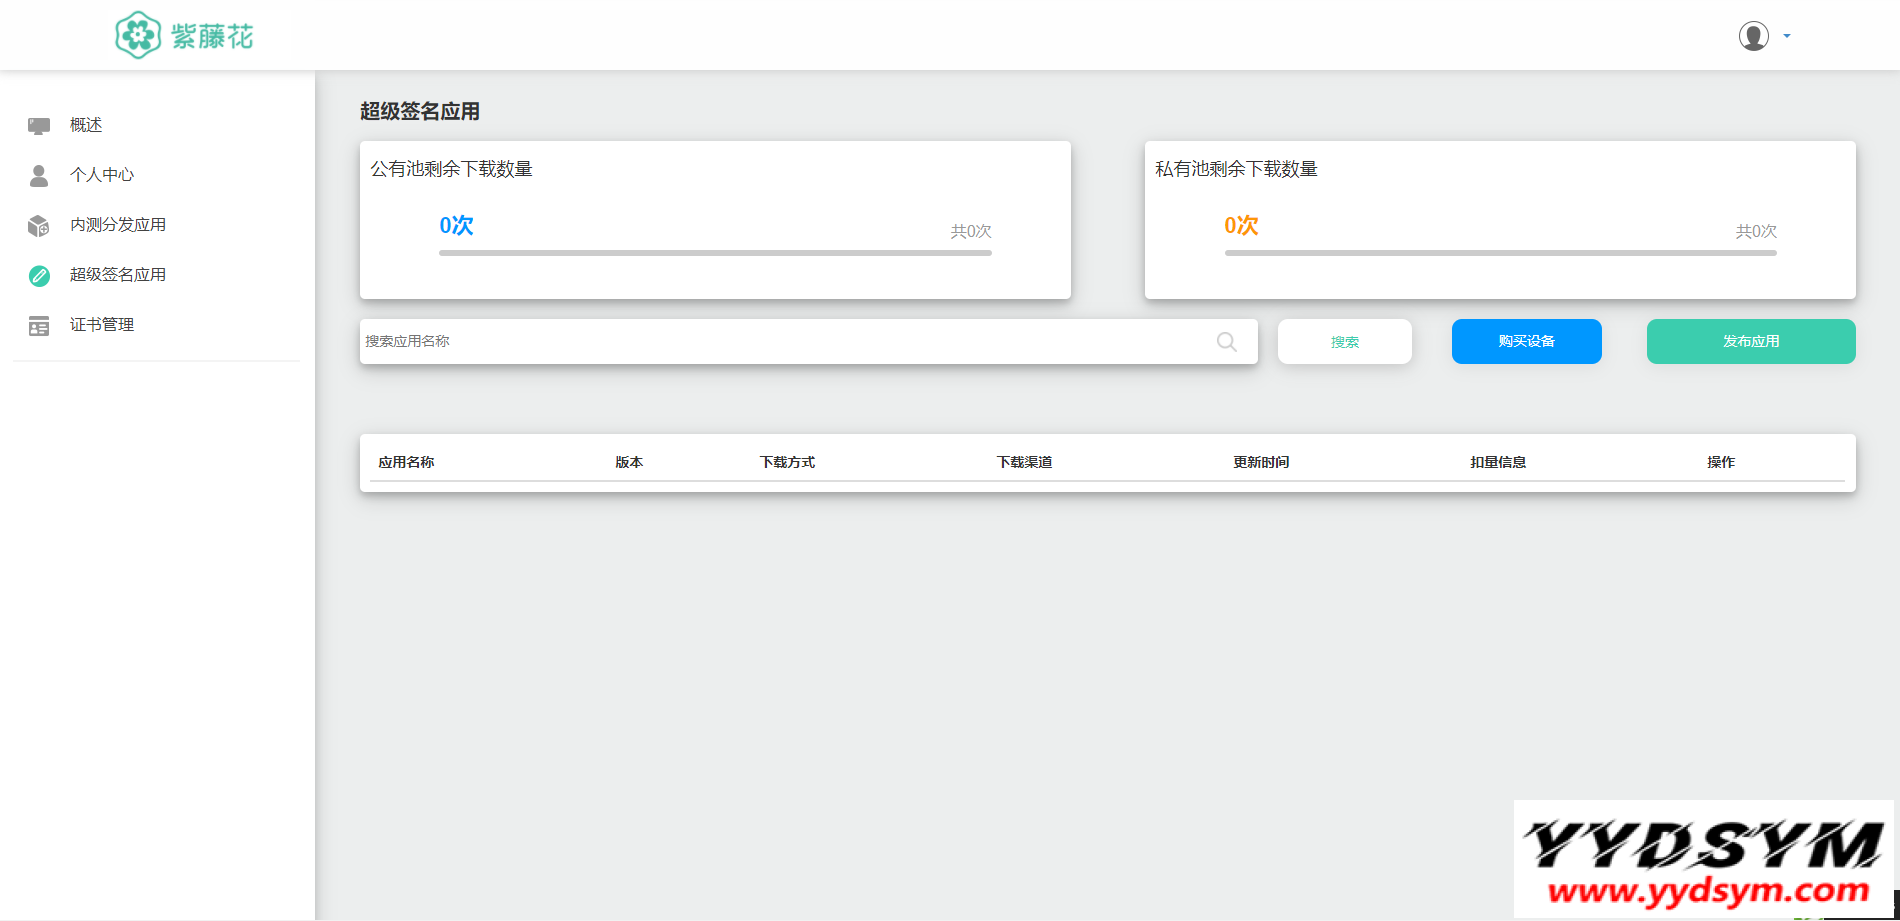Click the 紫藤花 flower logo icon
This screenshot has width=1900, height=921.
tap(138, 36)
